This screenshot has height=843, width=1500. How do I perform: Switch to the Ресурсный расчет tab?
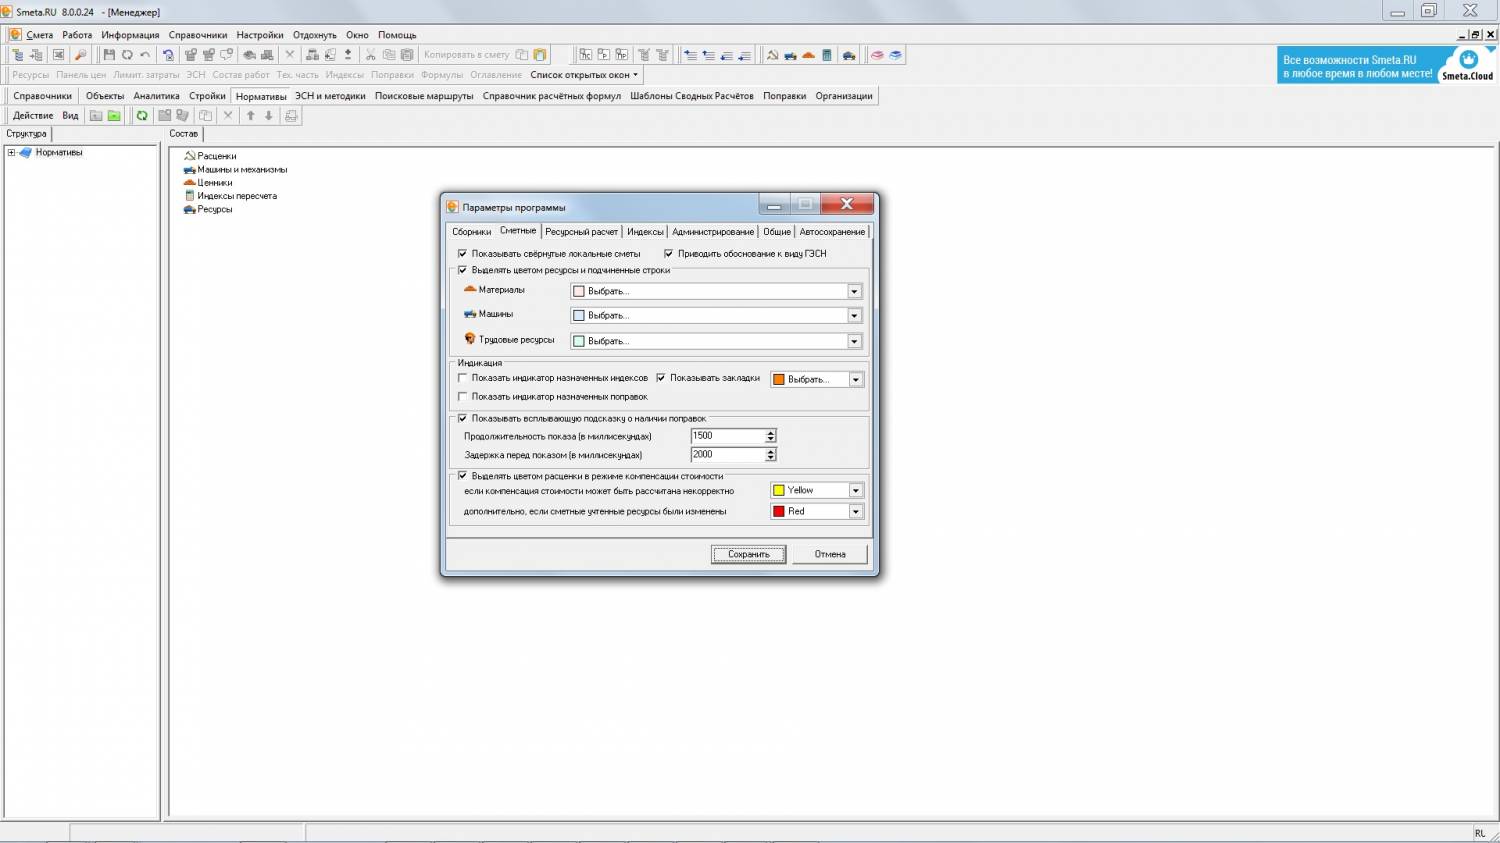581,232
